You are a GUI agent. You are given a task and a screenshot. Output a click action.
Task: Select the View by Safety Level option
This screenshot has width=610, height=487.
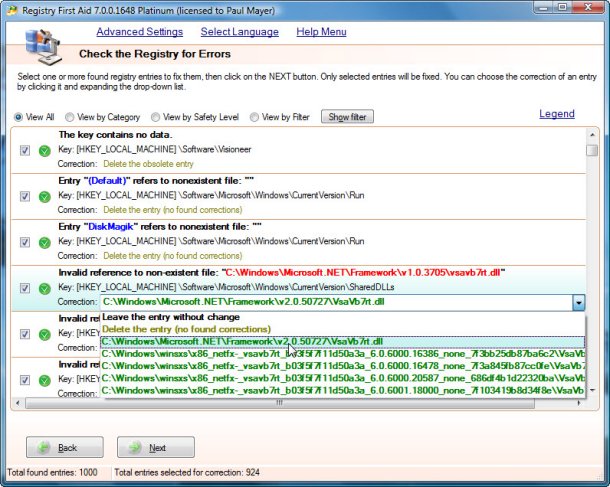pos(155,117)
